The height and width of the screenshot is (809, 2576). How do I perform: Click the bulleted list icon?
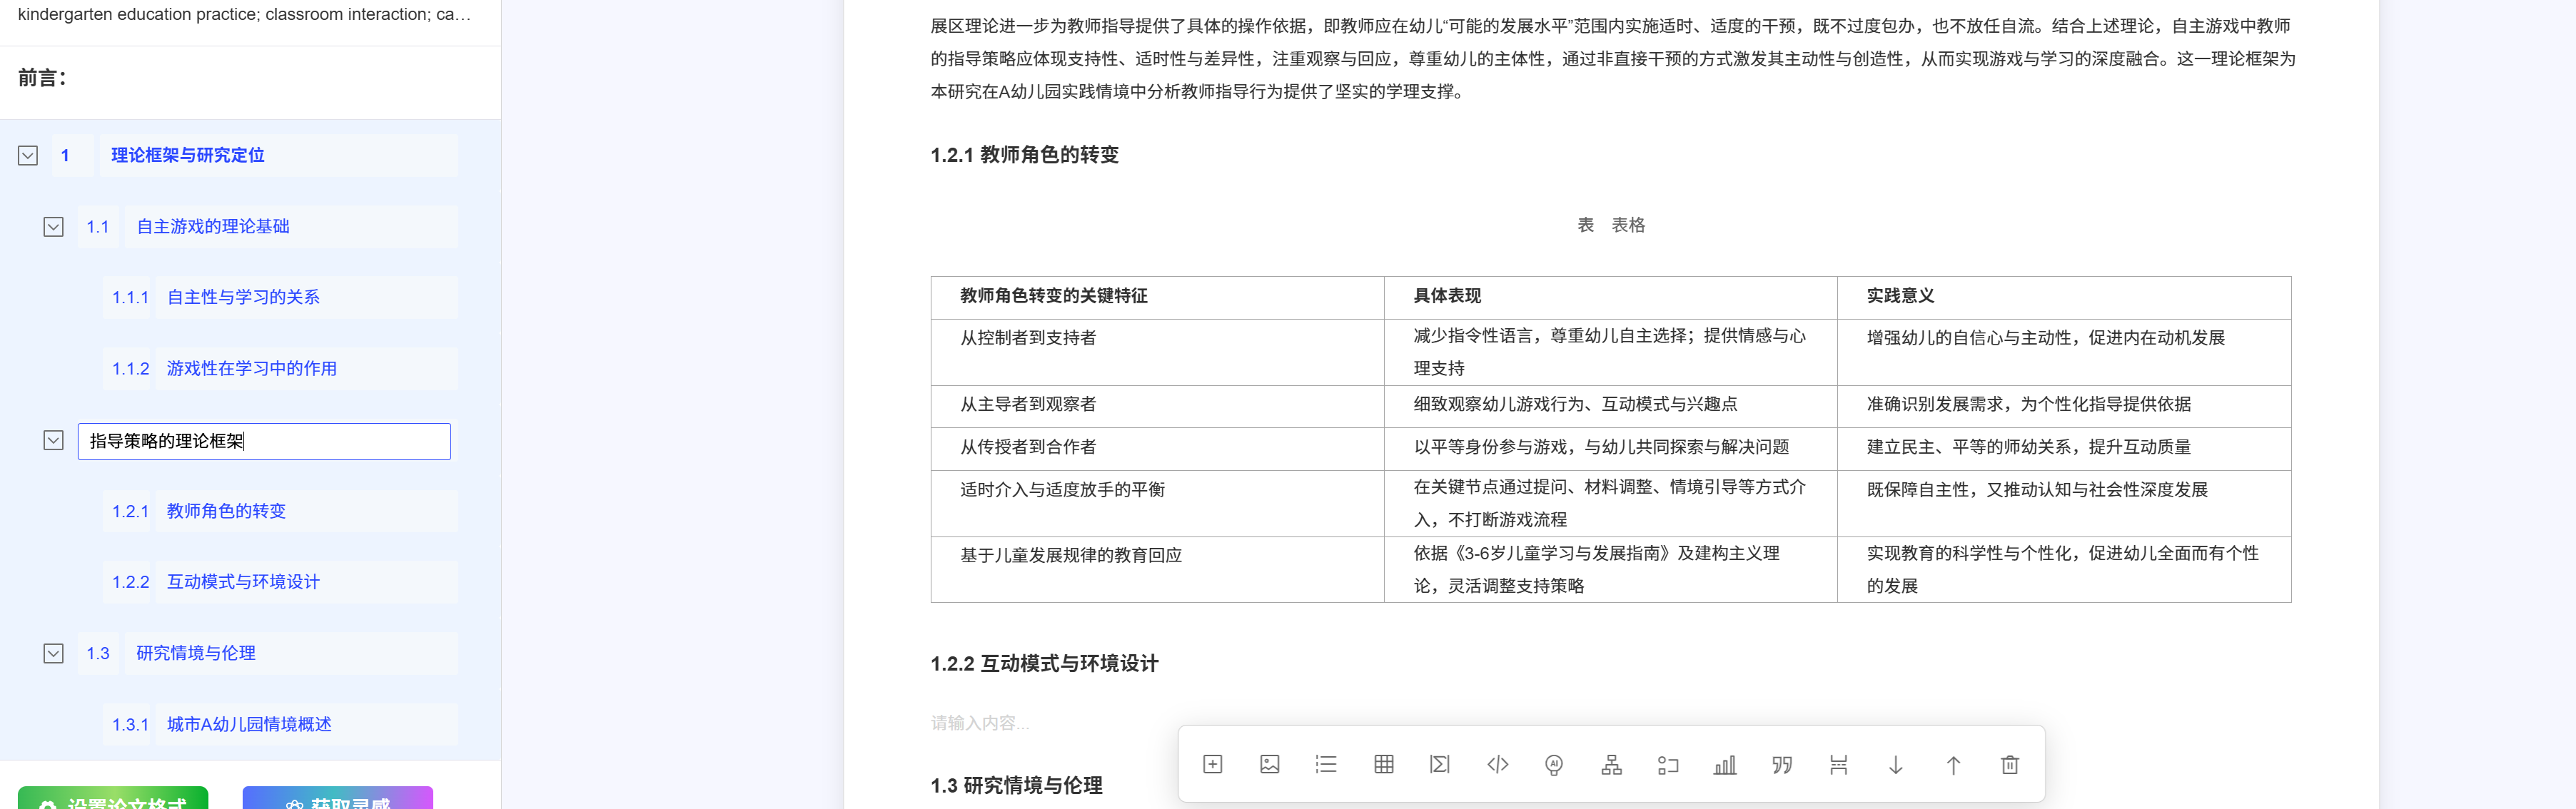(1326, 765)
